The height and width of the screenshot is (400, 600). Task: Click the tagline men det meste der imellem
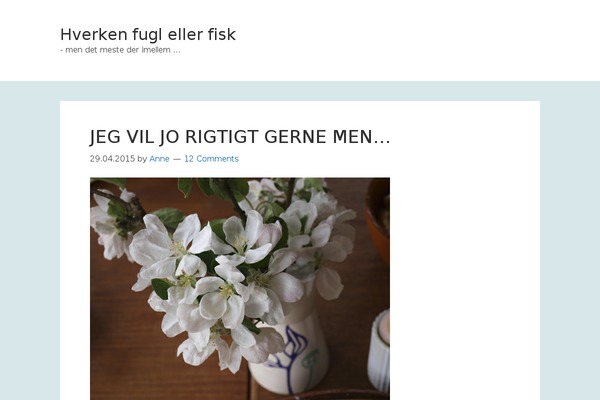(x=120, y=50)
